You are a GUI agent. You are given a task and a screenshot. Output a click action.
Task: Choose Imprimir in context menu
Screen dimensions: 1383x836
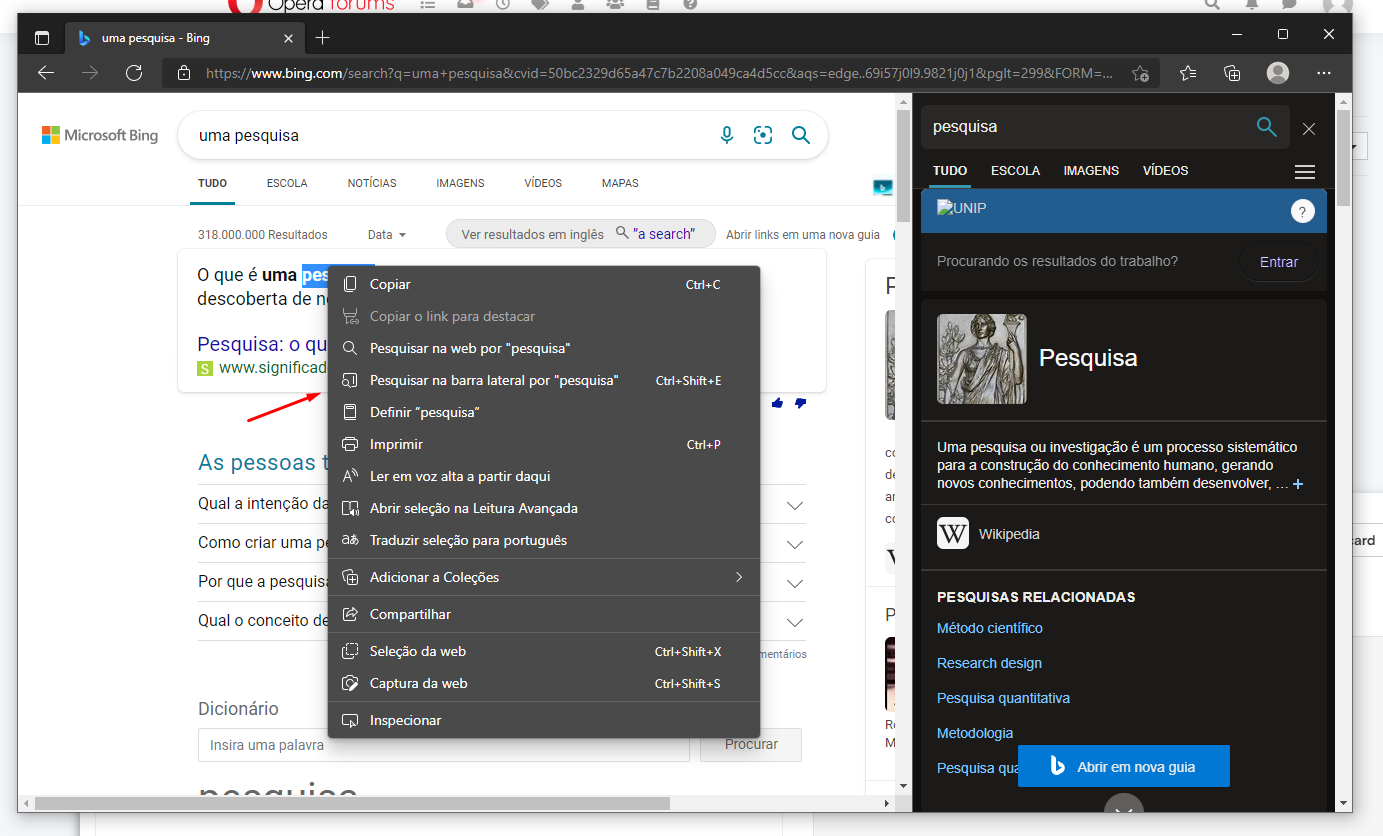pyautogui.click(x=544, y=445)
